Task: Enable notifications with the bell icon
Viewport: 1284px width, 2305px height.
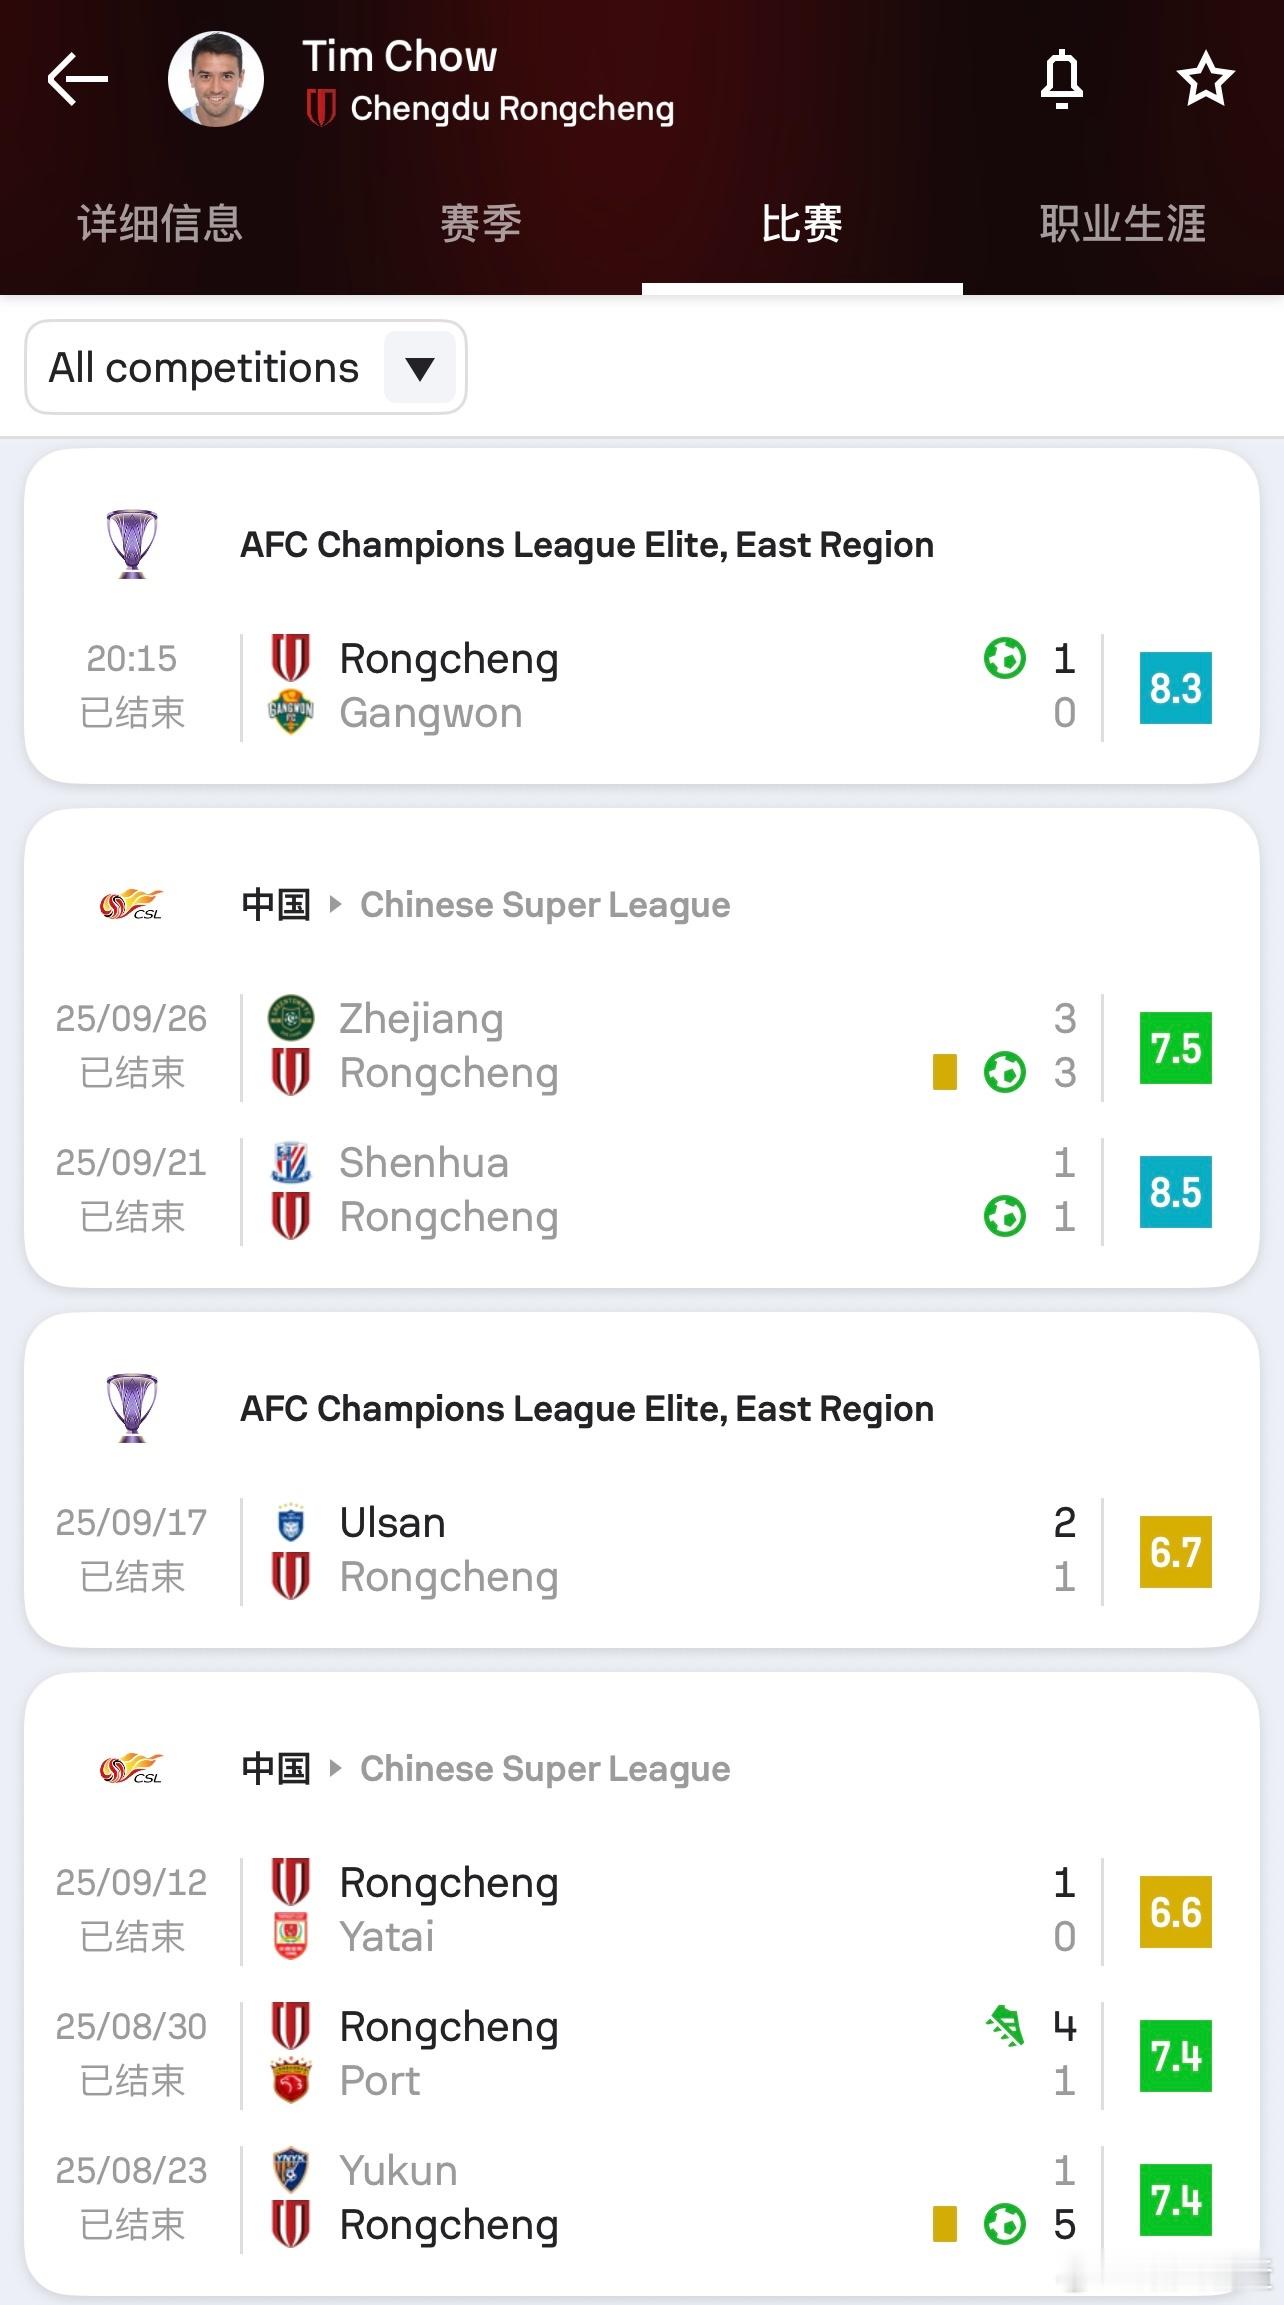Action: 1061,79
